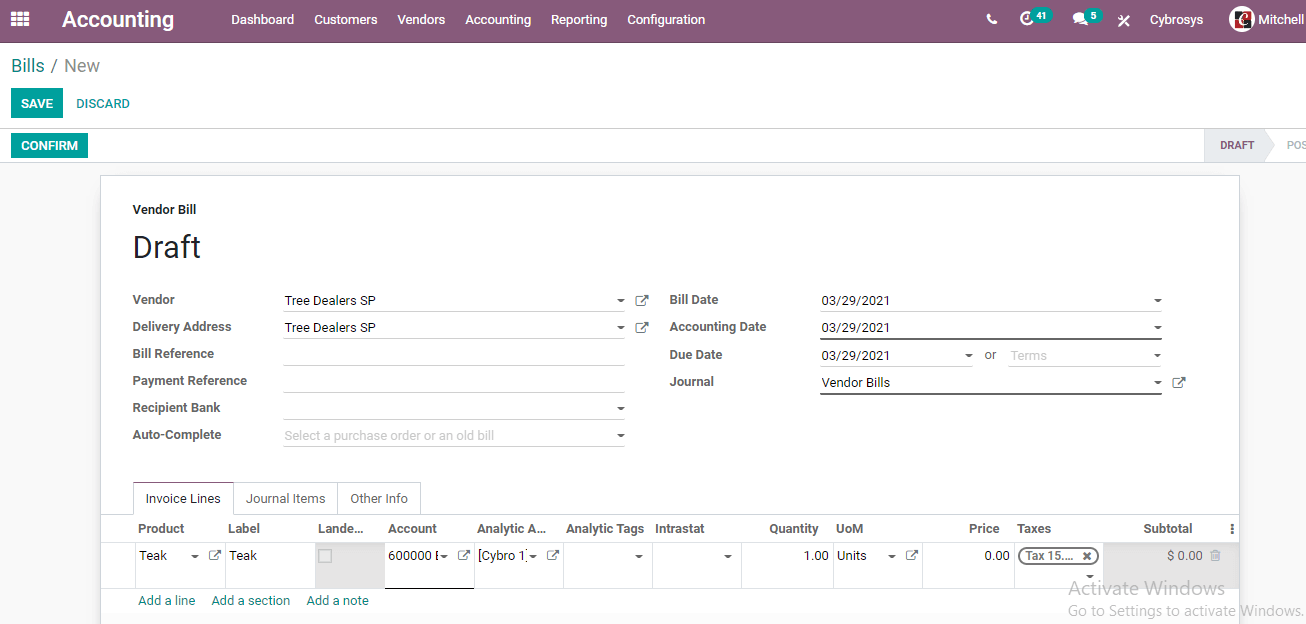Viewport: 1306px width, 624px height.
Task: Expand the Delivery Address dropdown
Action: (621, 328)
